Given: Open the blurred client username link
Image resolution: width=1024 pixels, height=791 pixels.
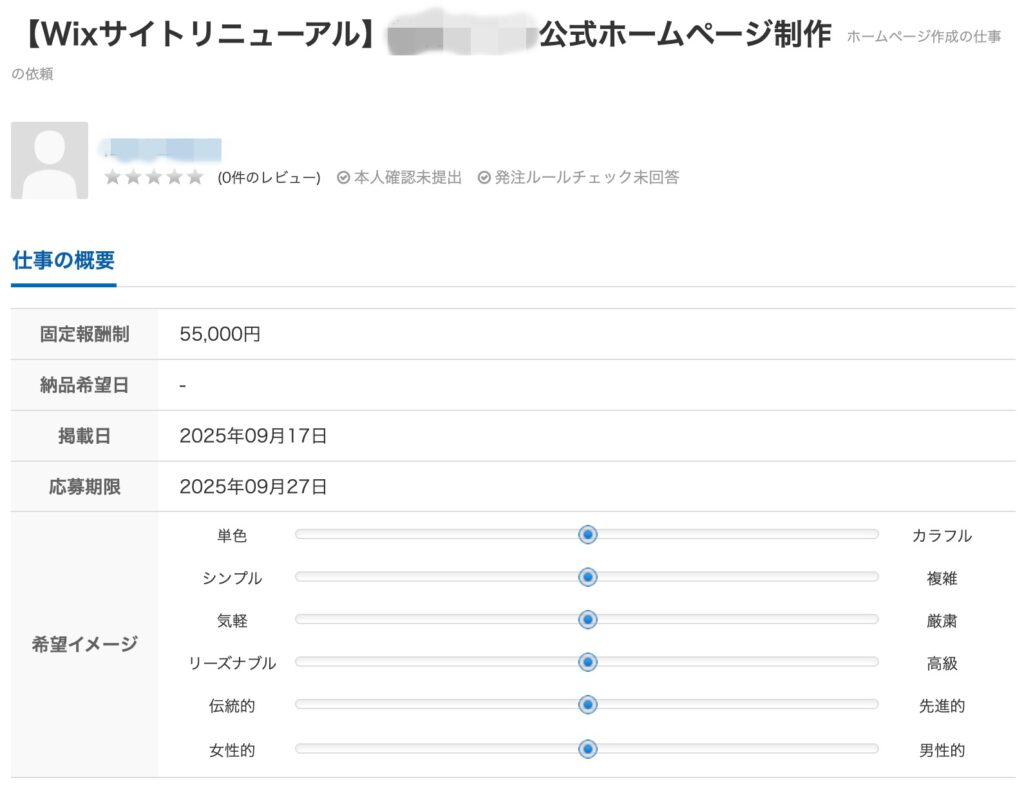Looking at the screenshot, I should 162,150.
